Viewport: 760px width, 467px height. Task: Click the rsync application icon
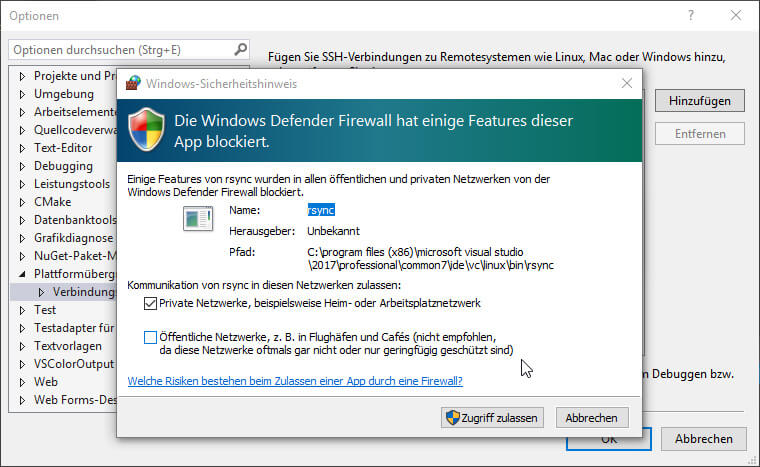pos(197,219)
